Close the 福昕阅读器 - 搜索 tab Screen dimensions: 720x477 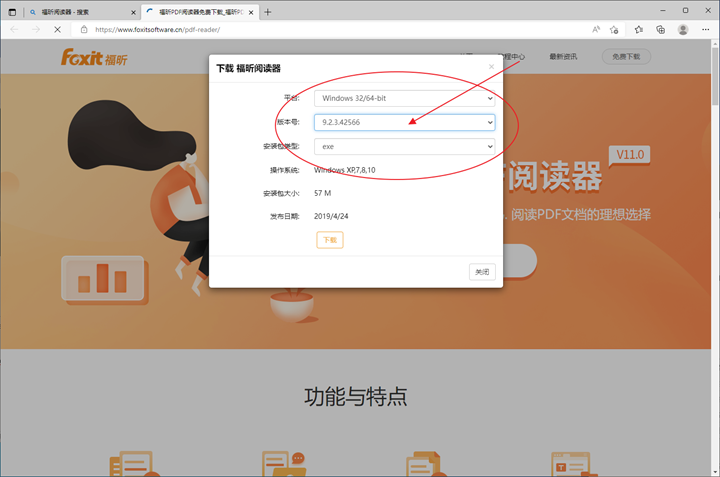[133, 12]
